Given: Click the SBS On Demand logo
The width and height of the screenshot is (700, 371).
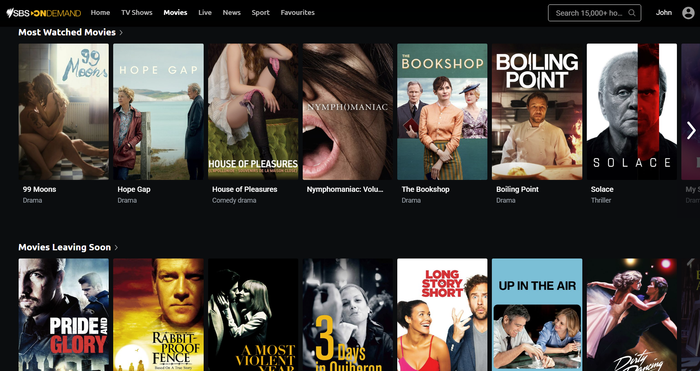Looking at the screenshot, I should pos(44,13).
